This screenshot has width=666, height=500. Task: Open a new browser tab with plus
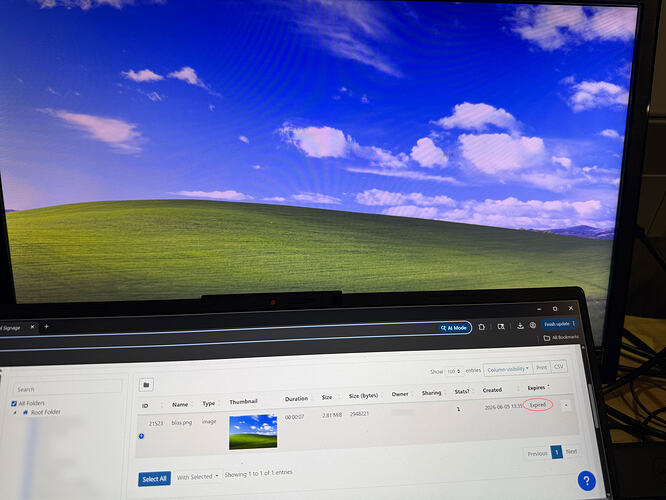(46, 326)
